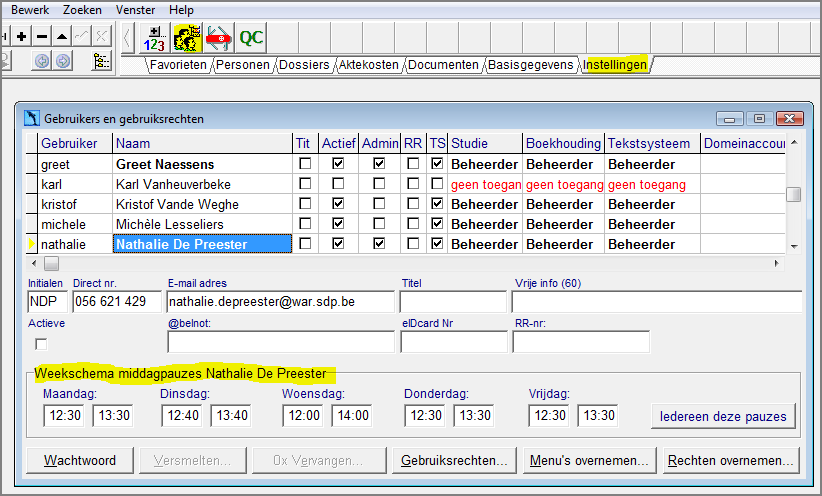
Task: Click the @belnot input field
Action: tap(280, 342)
